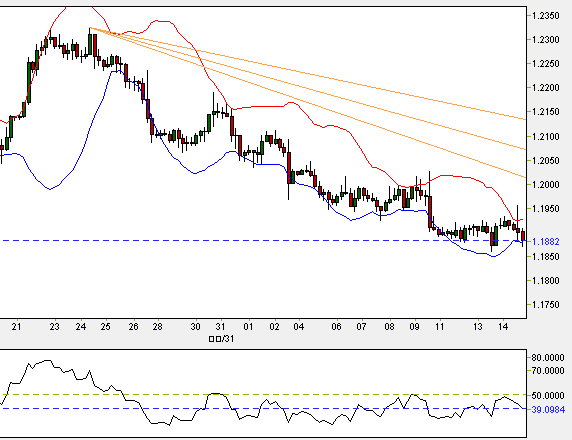Click the 1.2250 price axis label
The width and height of the screenshot is (572, 440).
coord(545,64)
